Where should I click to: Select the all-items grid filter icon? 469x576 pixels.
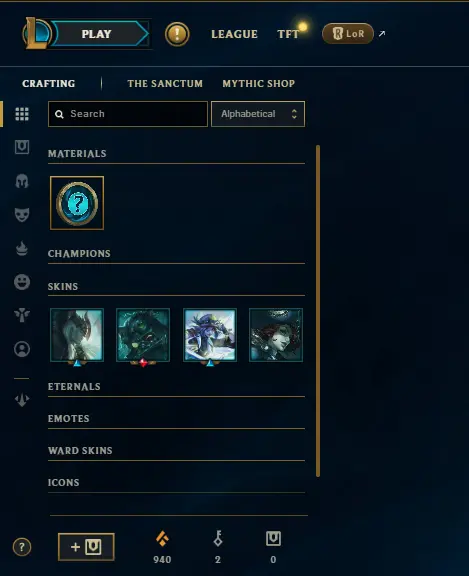(22, 114)
